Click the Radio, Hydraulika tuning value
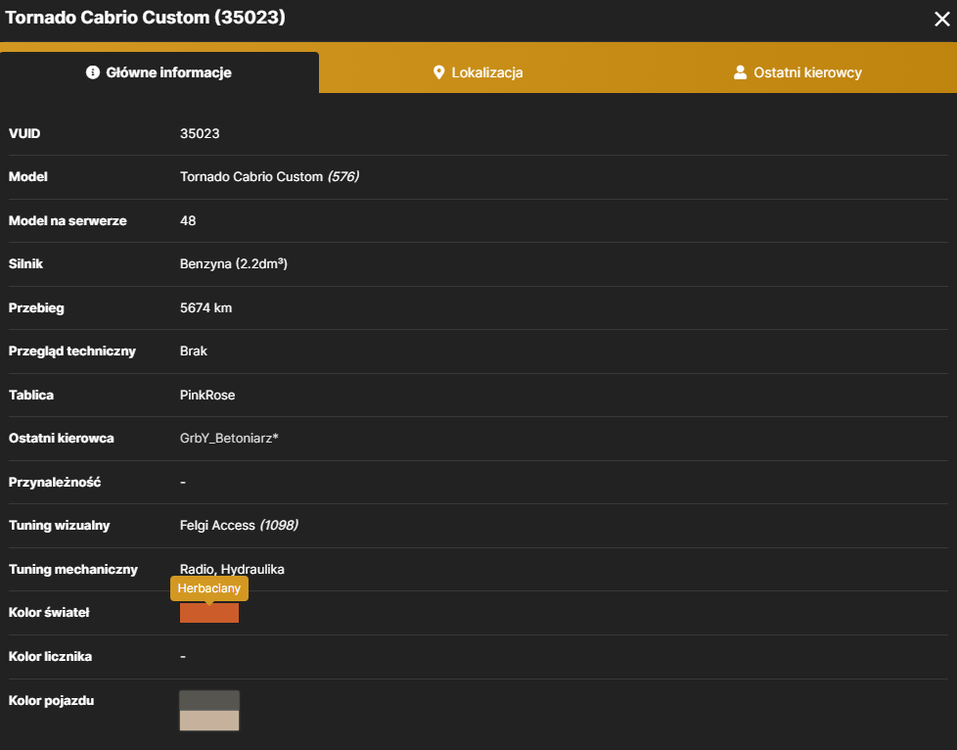This screenshot has height=750, width=957. pyautogui.click(x=232, y=569)
